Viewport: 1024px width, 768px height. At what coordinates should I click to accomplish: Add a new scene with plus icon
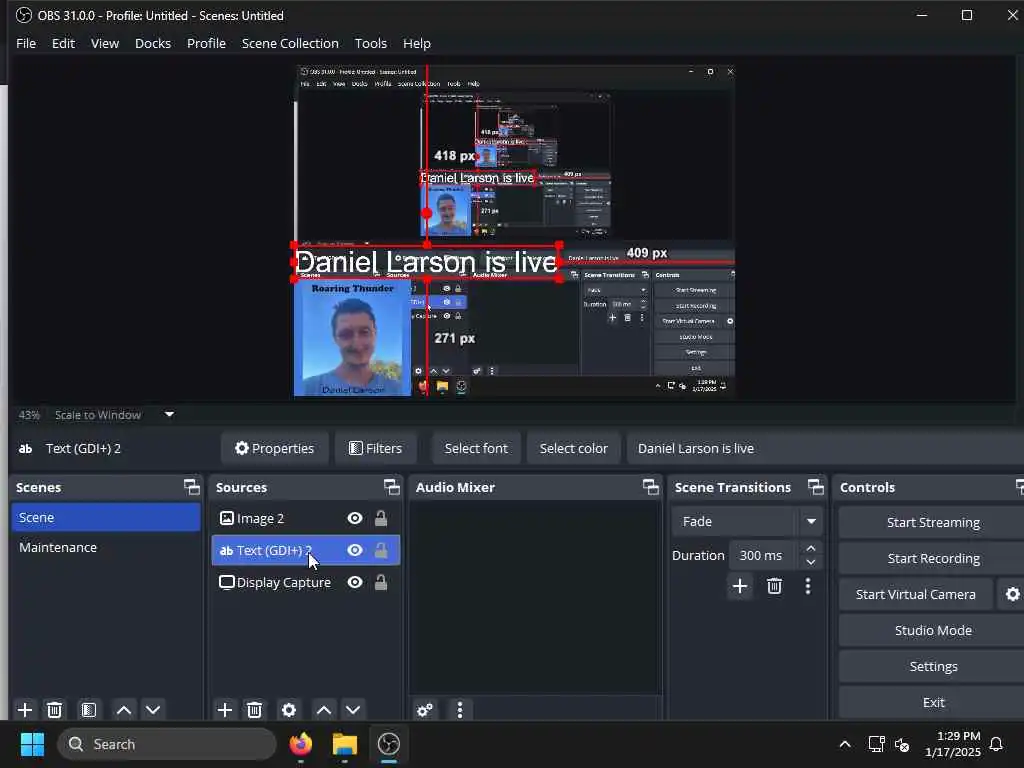(25, 710)
